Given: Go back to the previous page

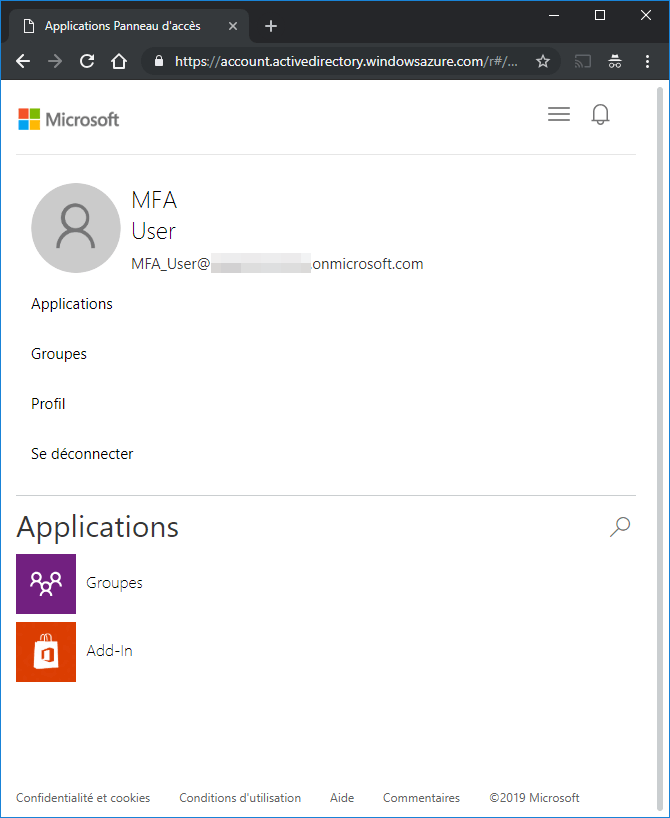Looking at the screenshot, I should pos(23,62).
